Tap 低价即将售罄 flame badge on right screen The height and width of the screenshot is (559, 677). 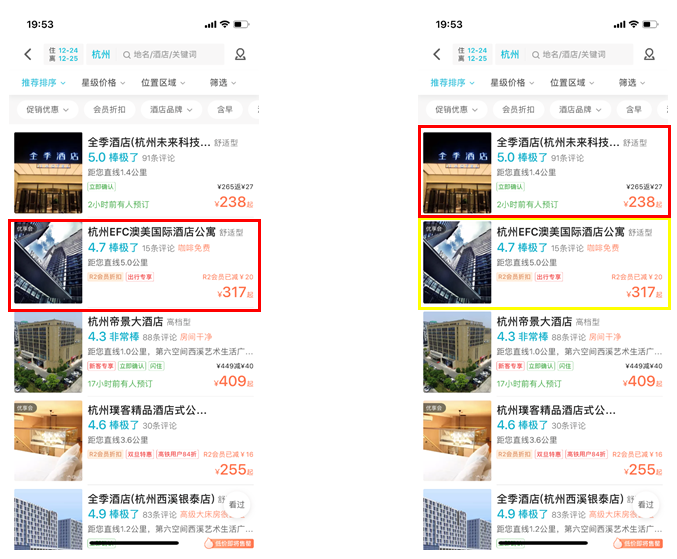pyautogui.click(x=638, y=543)
